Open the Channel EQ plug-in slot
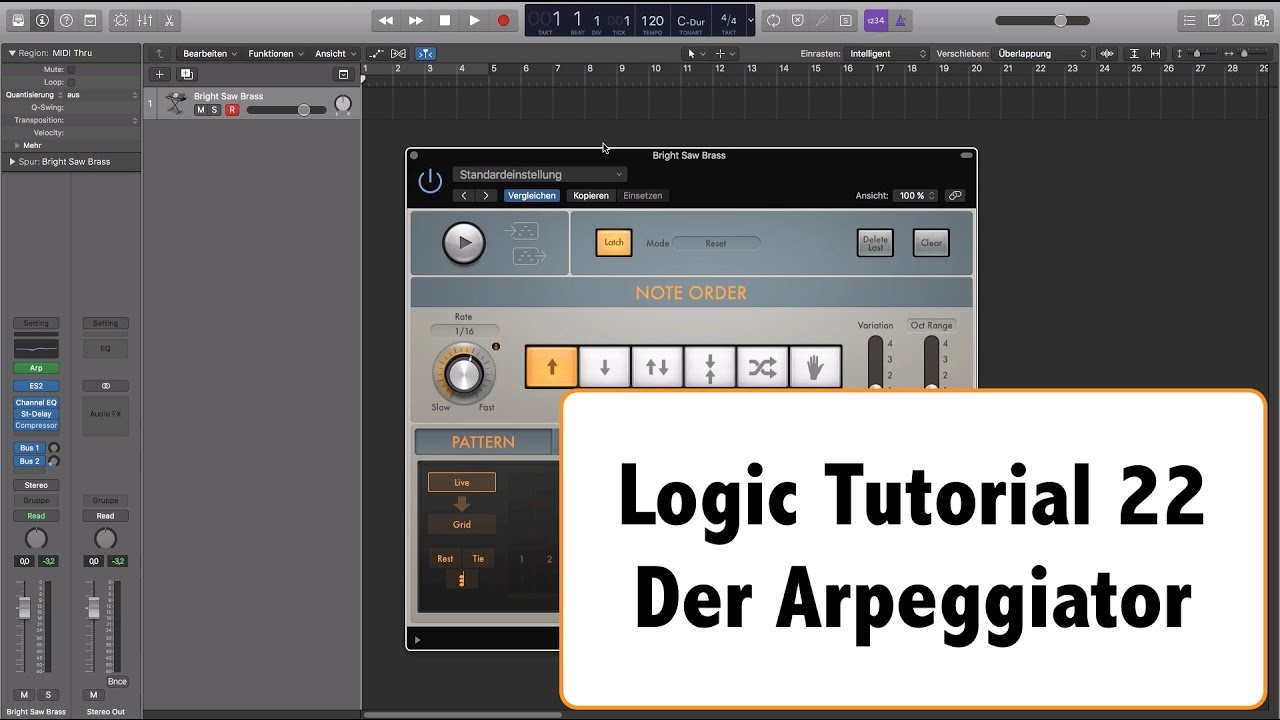 36,403
